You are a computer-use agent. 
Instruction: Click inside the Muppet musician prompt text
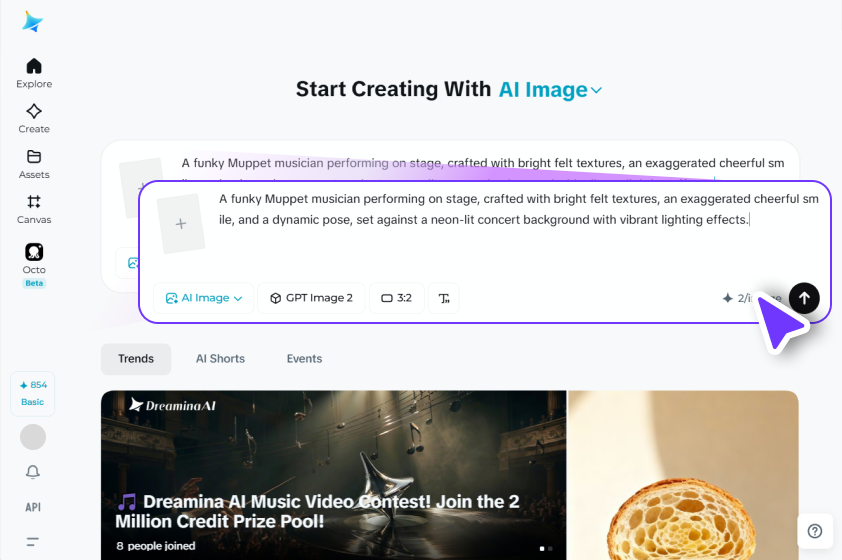tap(519, 209)
